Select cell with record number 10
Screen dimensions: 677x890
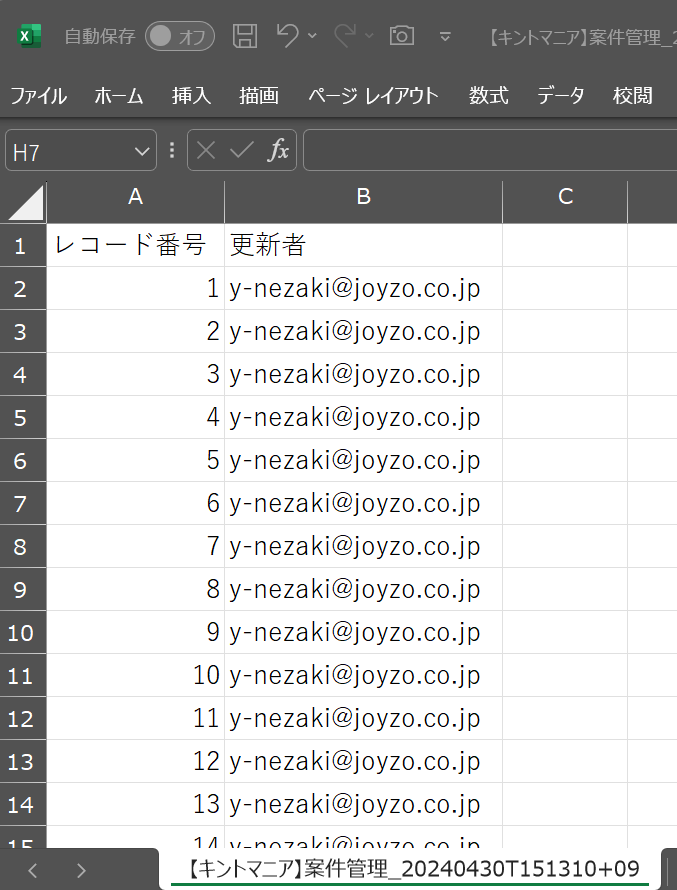coord(135,675)
